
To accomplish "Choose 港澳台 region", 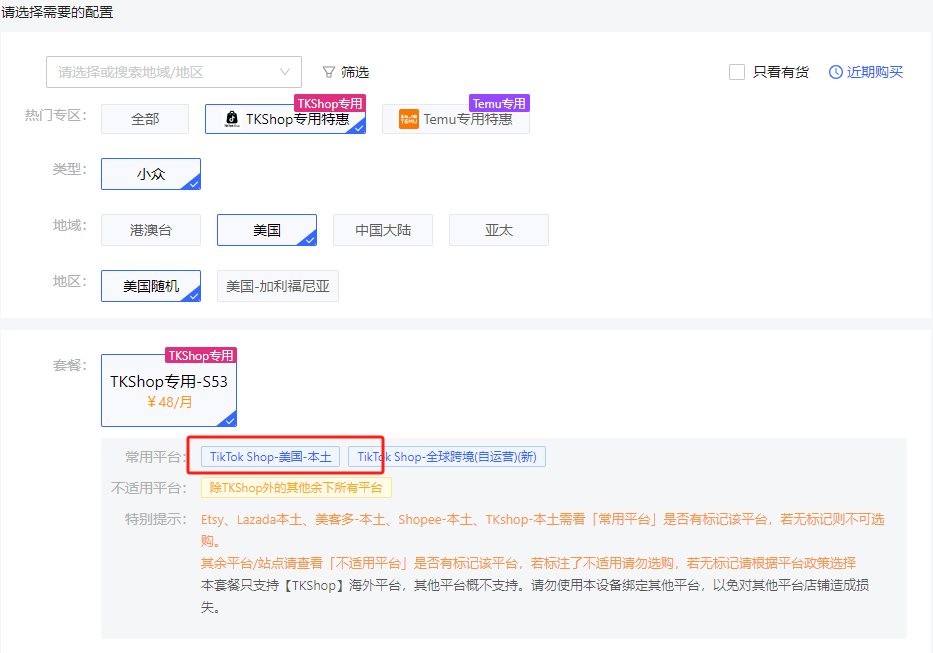I will (x=151, y=230).
